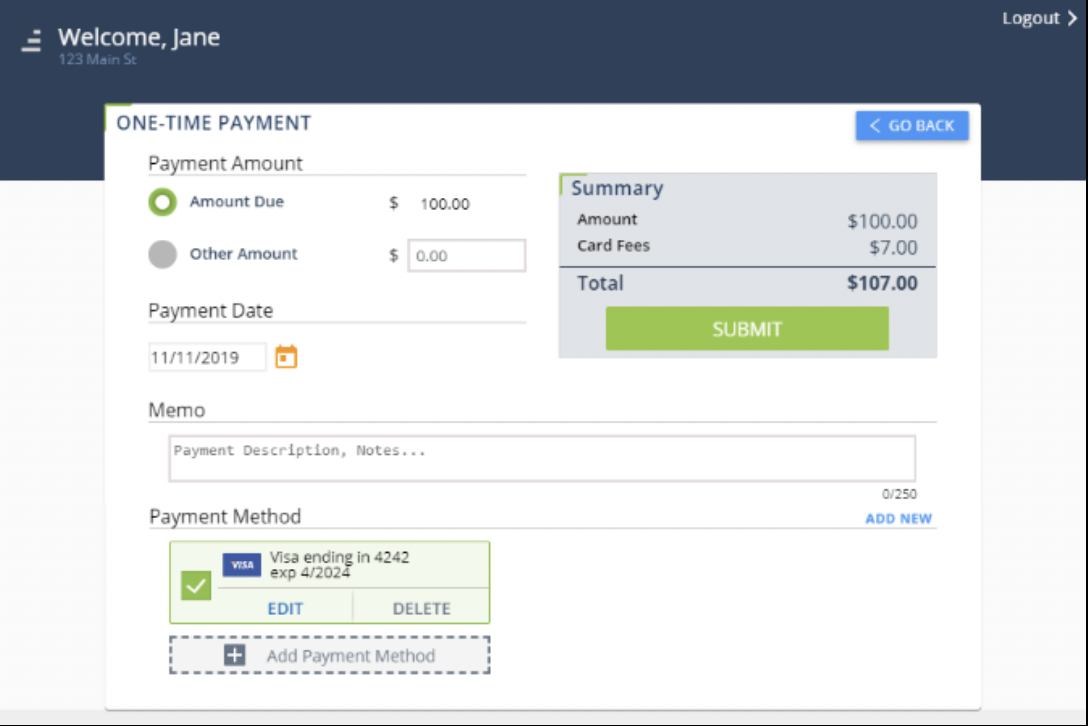Click Add Payment Method dashed box
1088x726 pixels.
pyautogui.click(x=330, y=655)
